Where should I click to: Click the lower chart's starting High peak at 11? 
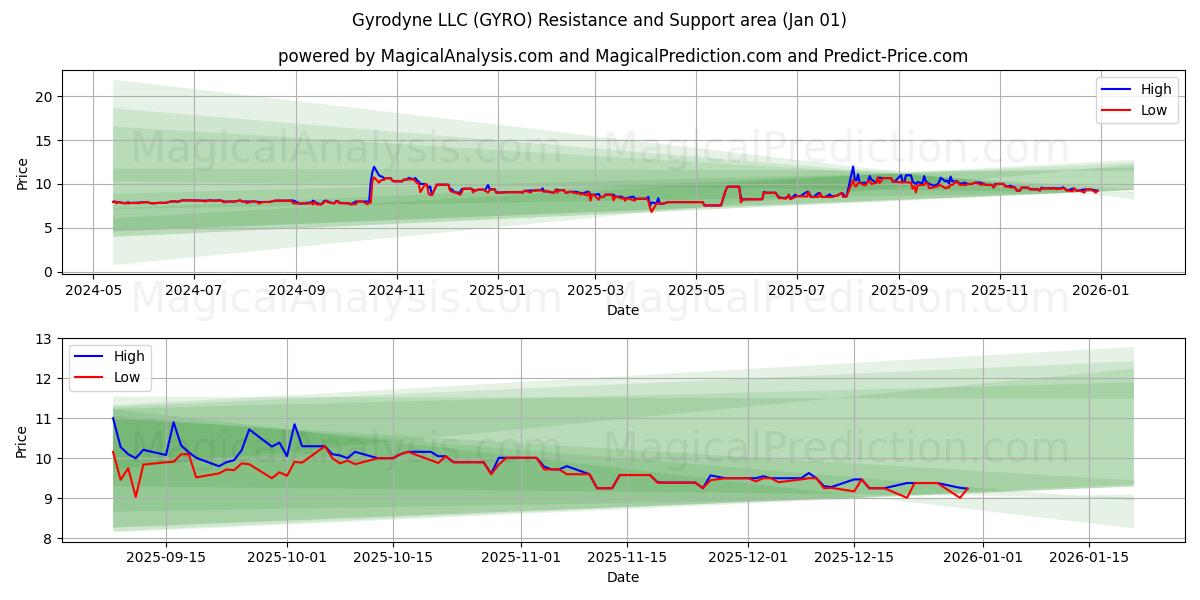(113, 418)
